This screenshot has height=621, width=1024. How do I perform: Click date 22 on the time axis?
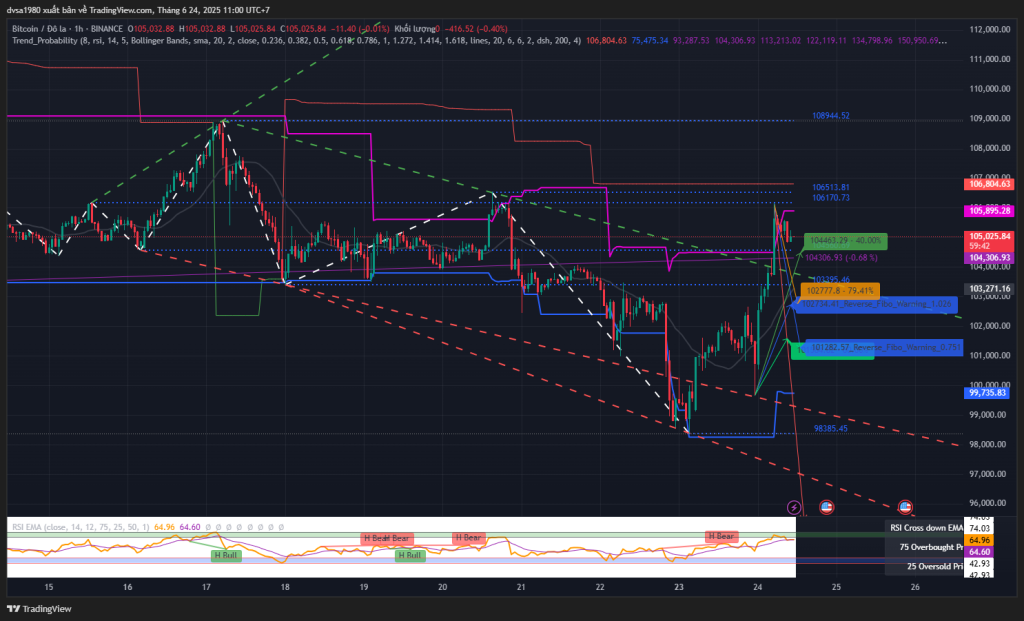[x=600, y=587]
